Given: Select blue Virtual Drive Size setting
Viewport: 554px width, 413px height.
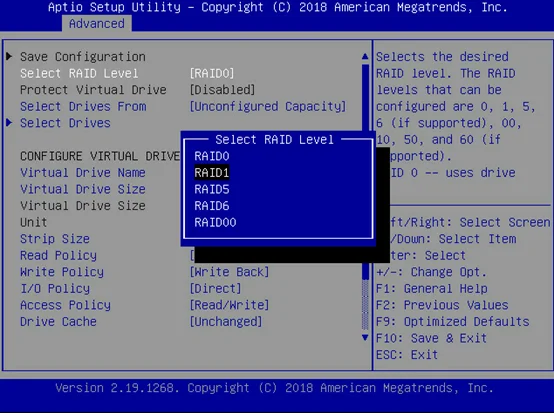Looking at the screenshot, I should [83, 189].
